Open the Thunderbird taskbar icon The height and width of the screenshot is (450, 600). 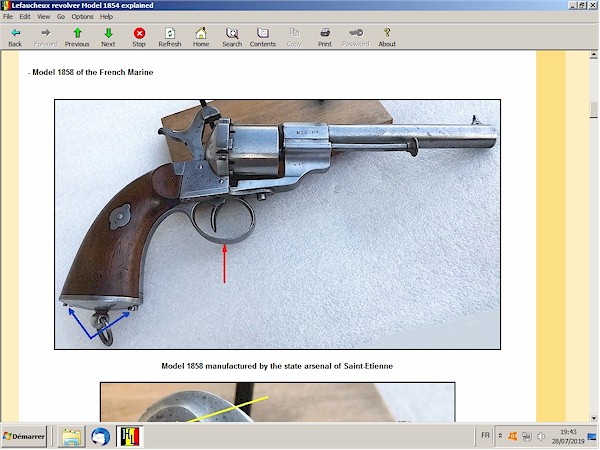[101, 437]
